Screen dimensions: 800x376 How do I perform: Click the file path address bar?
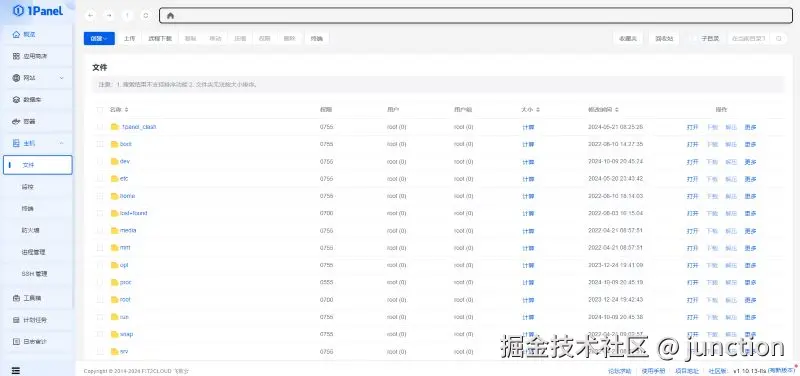[x=476, y=15]
